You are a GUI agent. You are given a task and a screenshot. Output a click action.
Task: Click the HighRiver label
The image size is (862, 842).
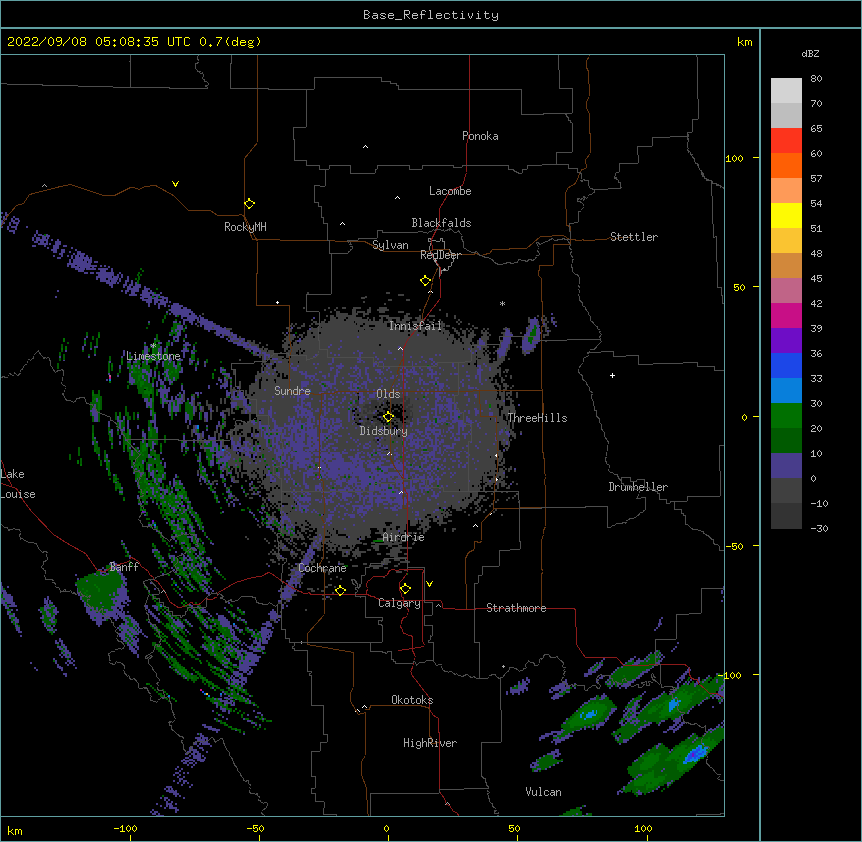[430, 743]
